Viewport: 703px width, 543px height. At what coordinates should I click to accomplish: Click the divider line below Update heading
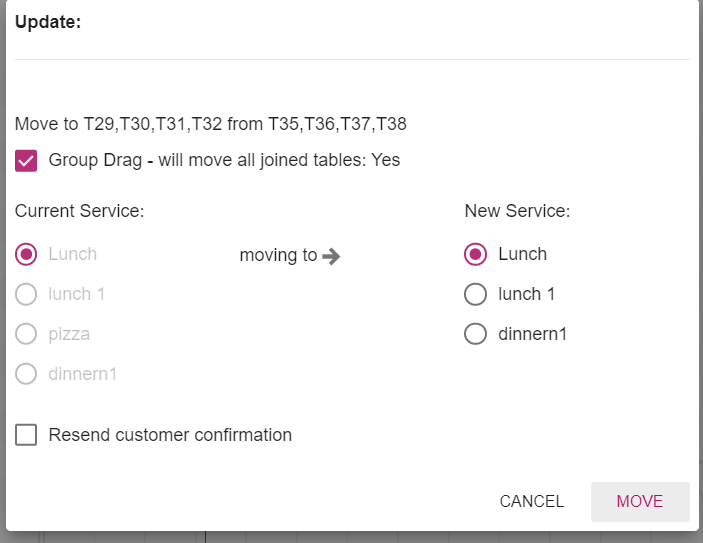(352, 60)
